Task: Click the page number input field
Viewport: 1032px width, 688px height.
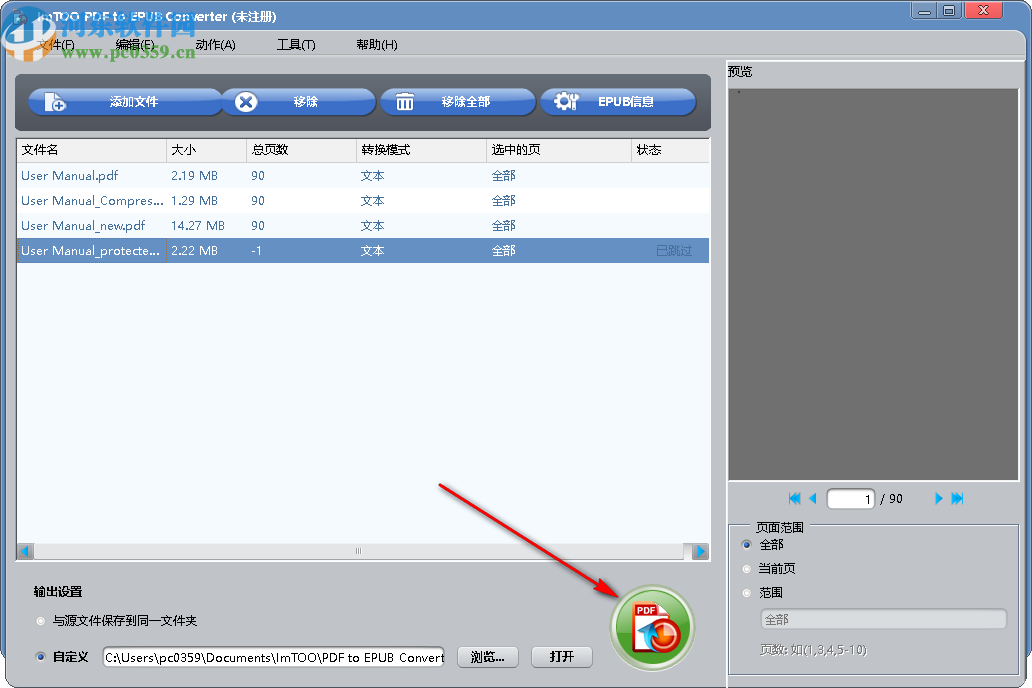Action: [851, 498]
